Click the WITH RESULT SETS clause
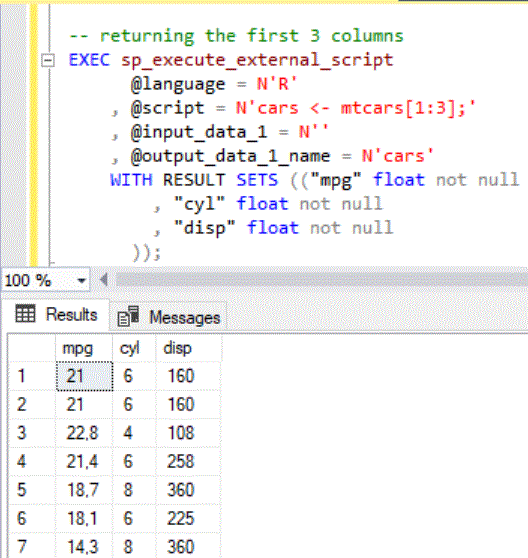The height and width of the screenshot is (558, 528). [194, 180]
